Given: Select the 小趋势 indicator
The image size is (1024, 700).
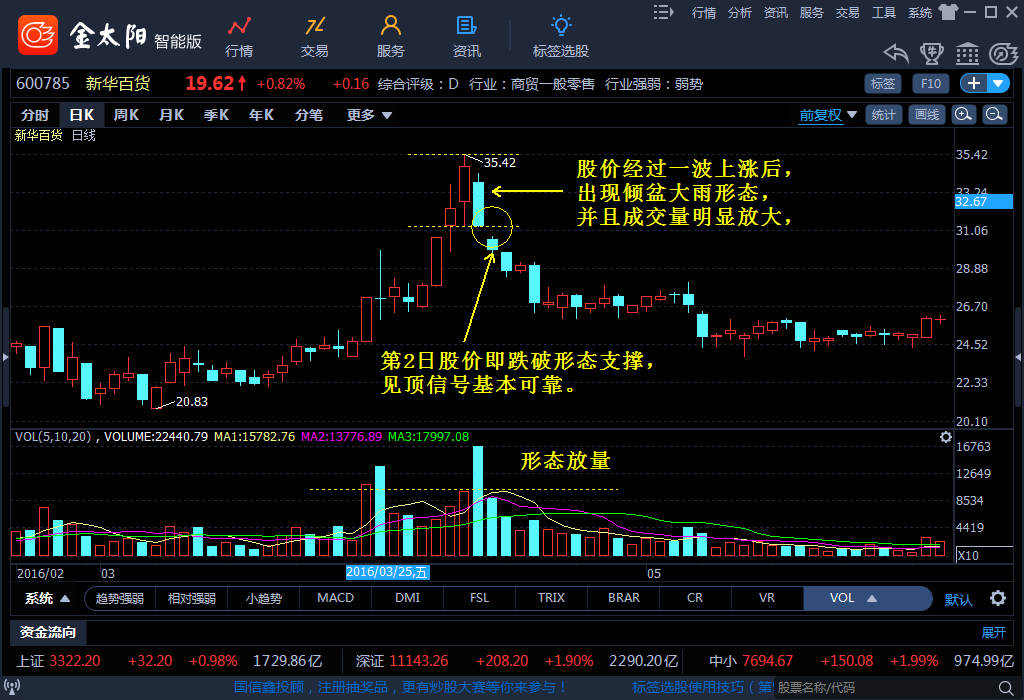Looking at the screenshot, I should (x=264, y=598).
